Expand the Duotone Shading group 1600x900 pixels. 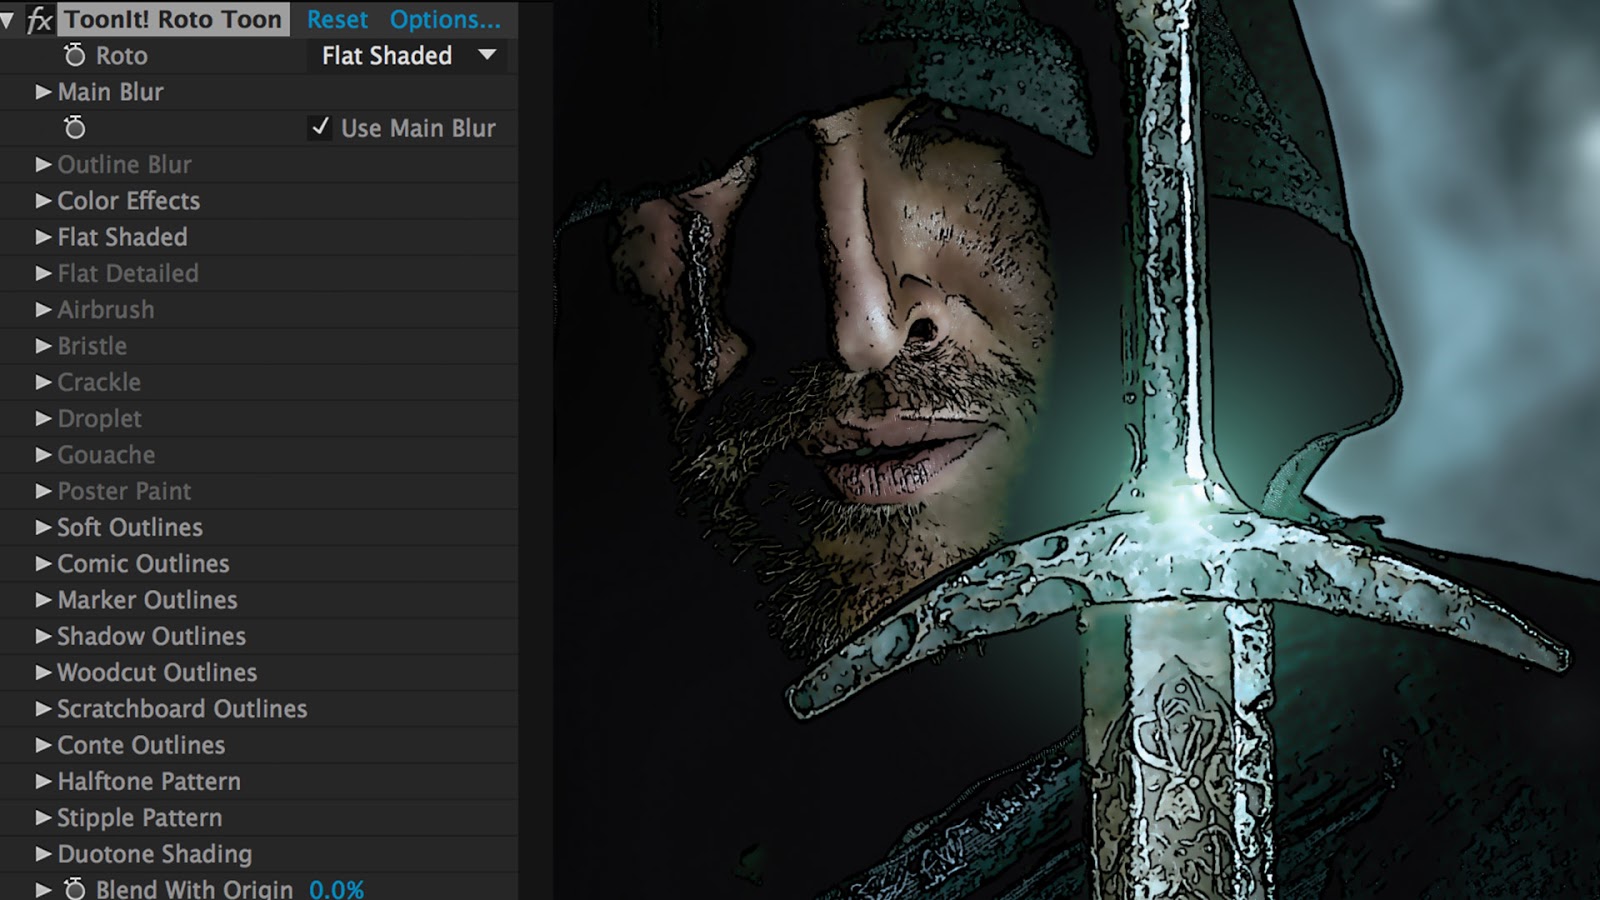click(x=42, y=854)
